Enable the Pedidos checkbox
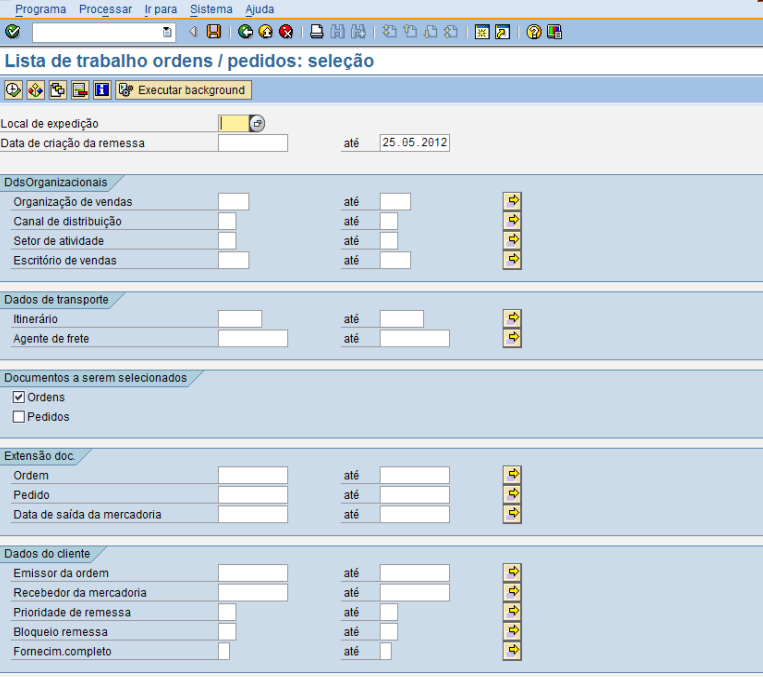The width and height of the screenshot is (763, 677). point(19,417)
